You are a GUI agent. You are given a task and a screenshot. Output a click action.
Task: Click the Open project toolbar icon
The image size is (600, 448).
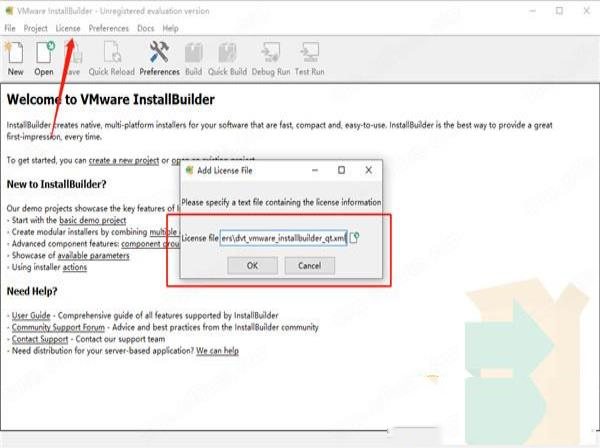coord(44,56)
